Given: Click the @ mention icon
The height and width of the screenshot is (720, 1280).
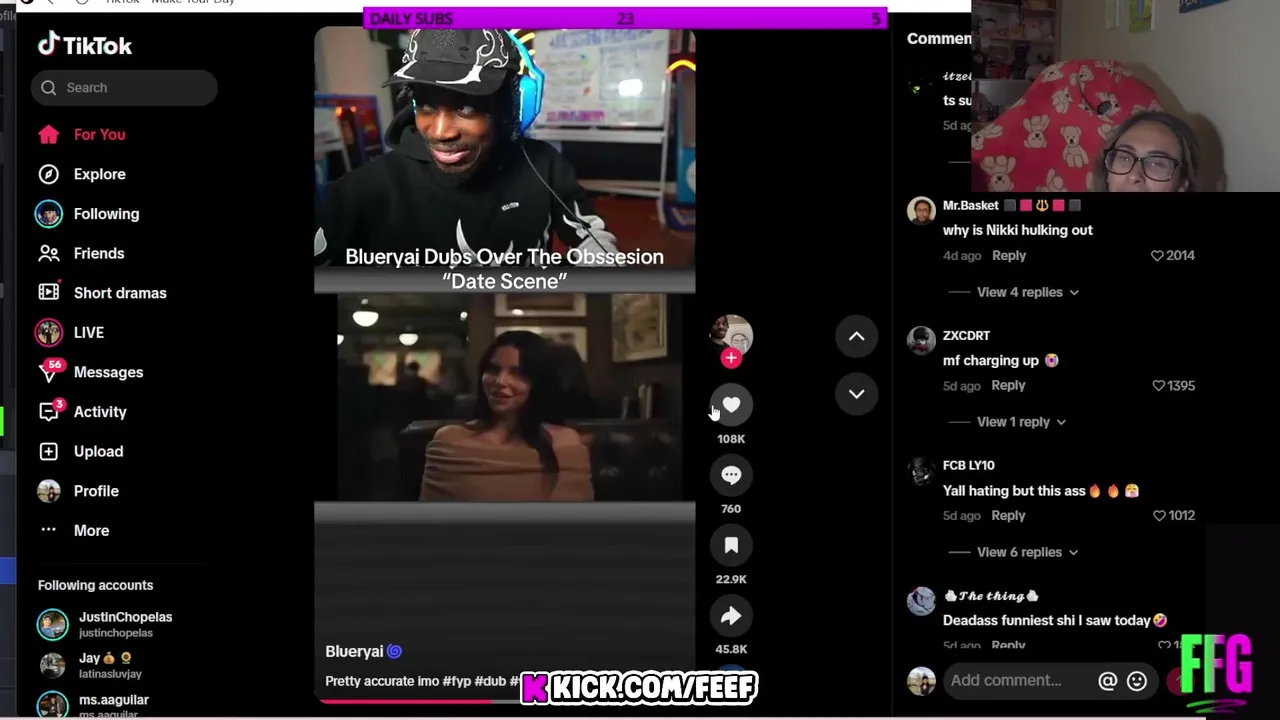Looking at the screenshot, I should pos(1107,681).
